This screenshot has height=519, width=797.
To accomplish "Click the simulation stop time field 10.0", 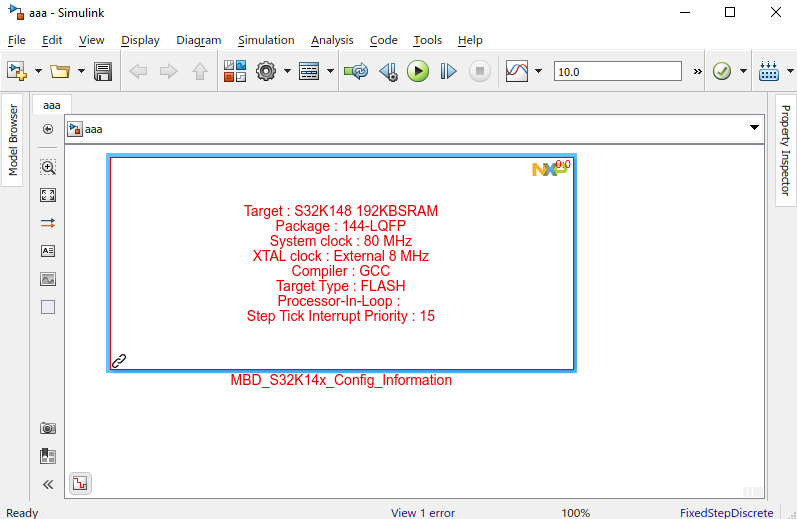I will coord(618,72).
